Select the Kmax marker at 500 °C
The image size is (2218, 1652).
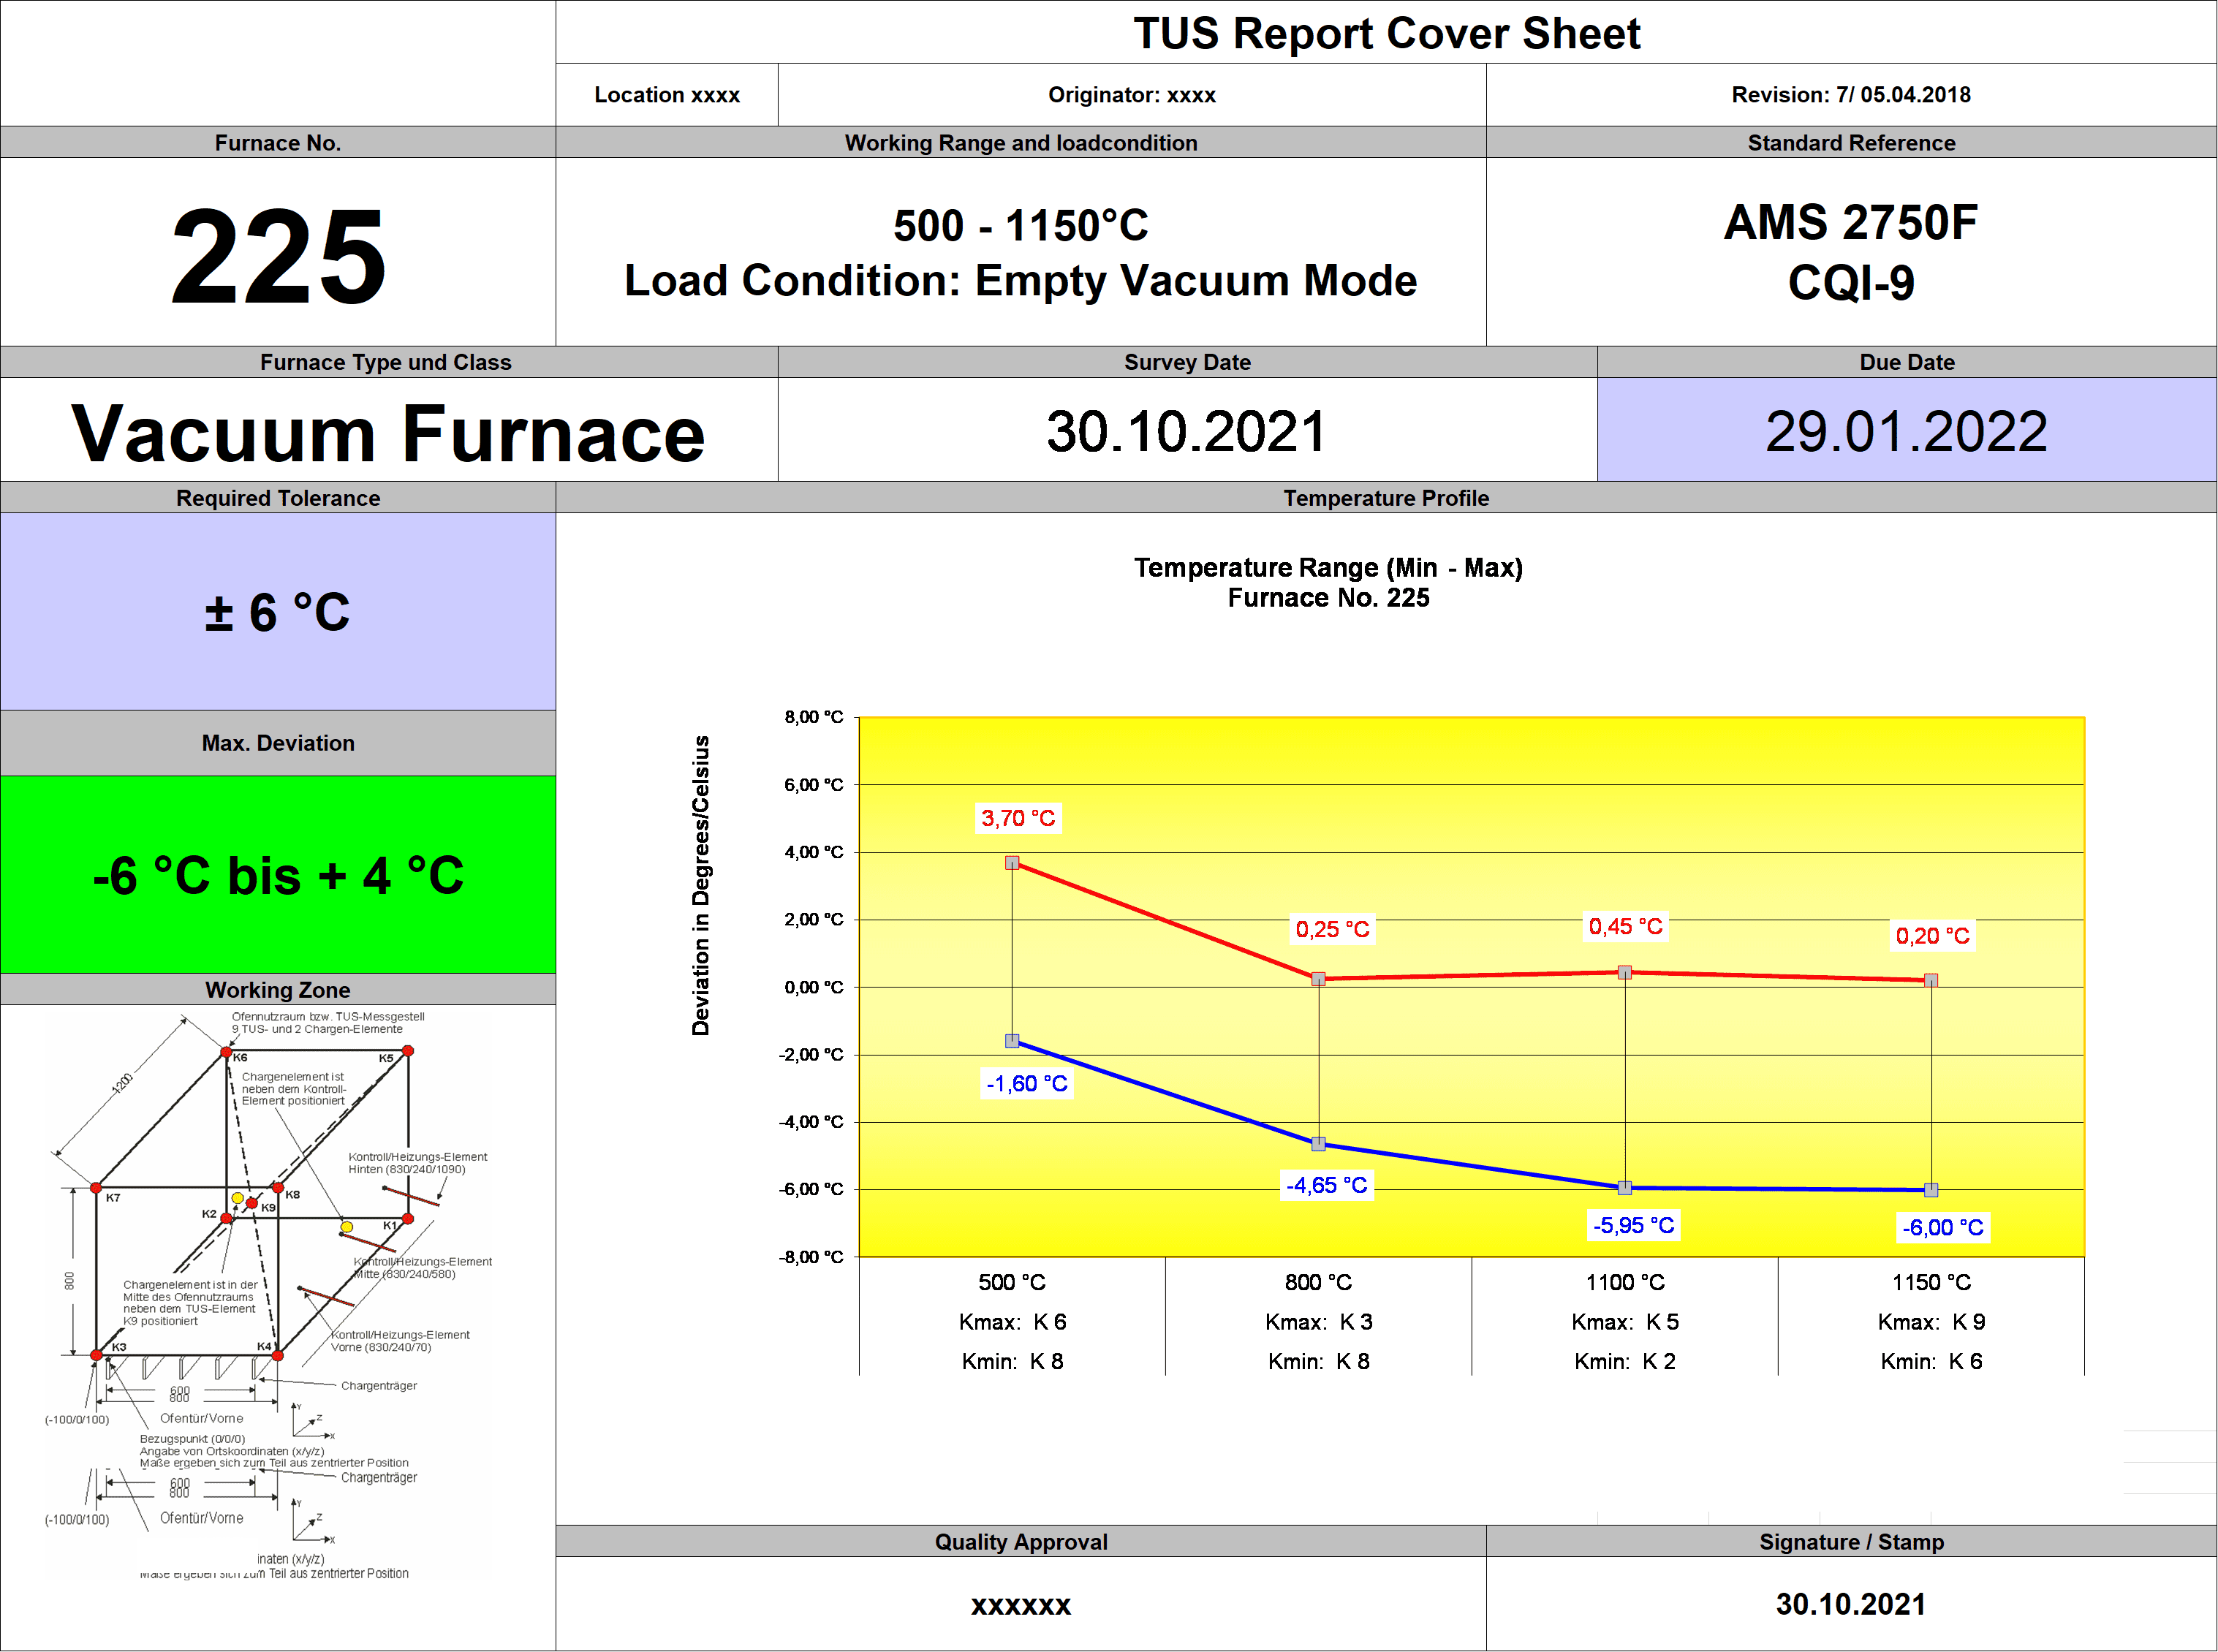click(1012, 862)
